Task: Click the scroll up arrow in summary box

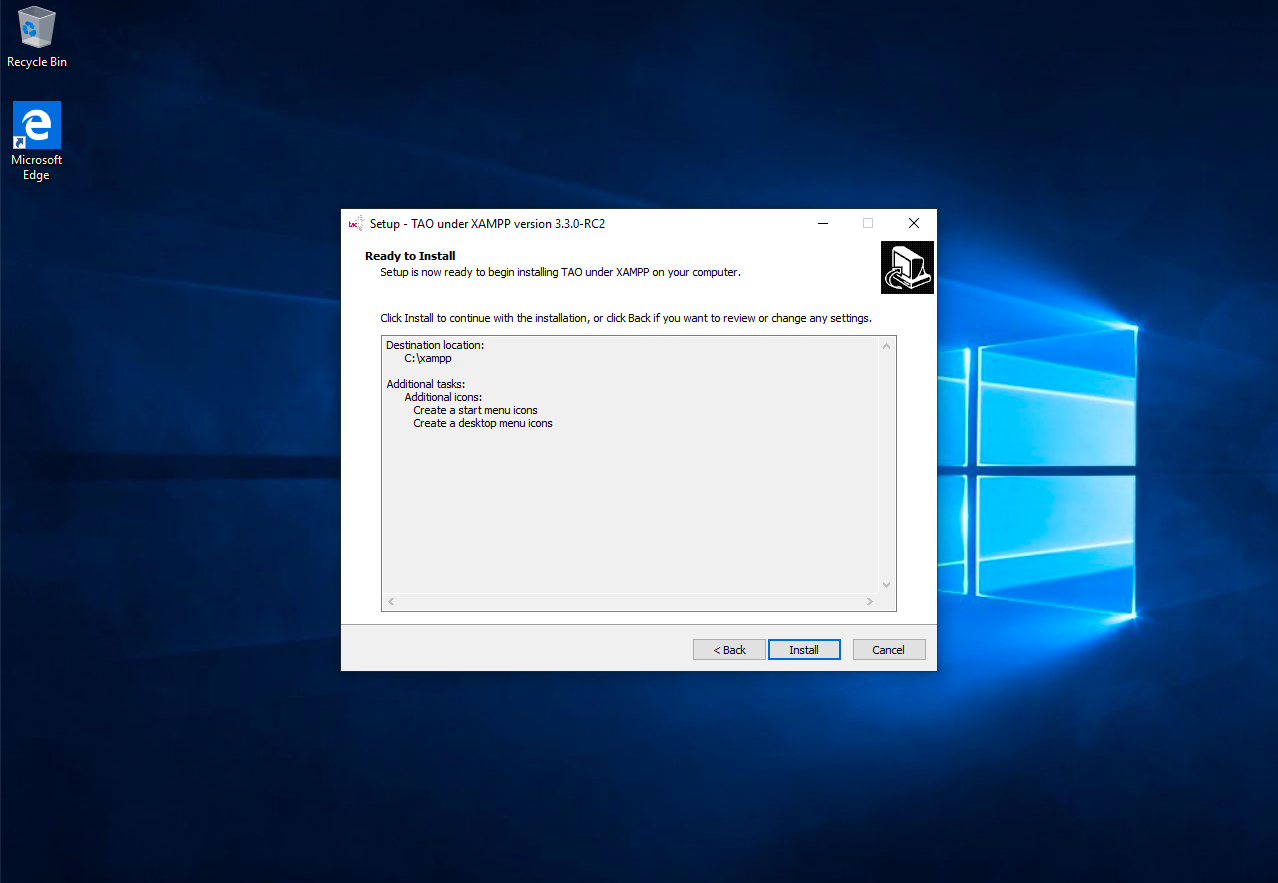Action: coord(886,344)
